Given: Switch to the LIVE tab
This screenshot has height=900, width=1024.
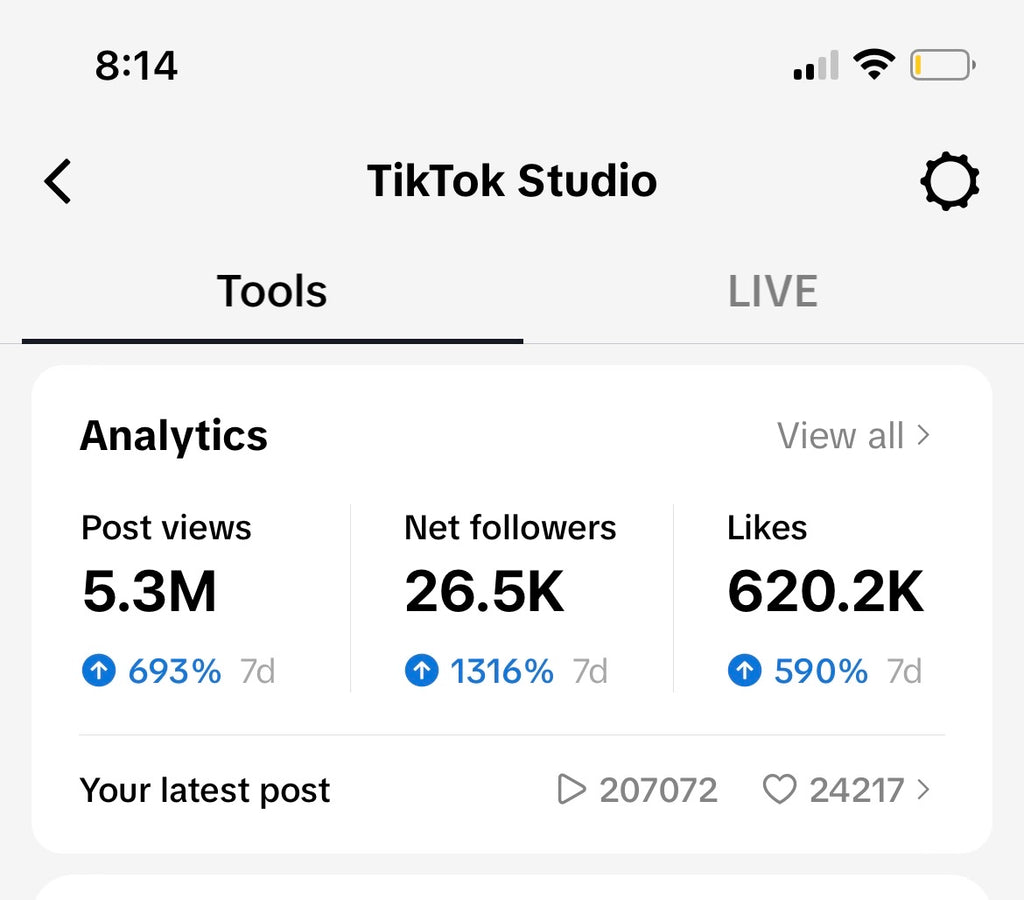Looking at the screenshot, I should tap(771, 291).
